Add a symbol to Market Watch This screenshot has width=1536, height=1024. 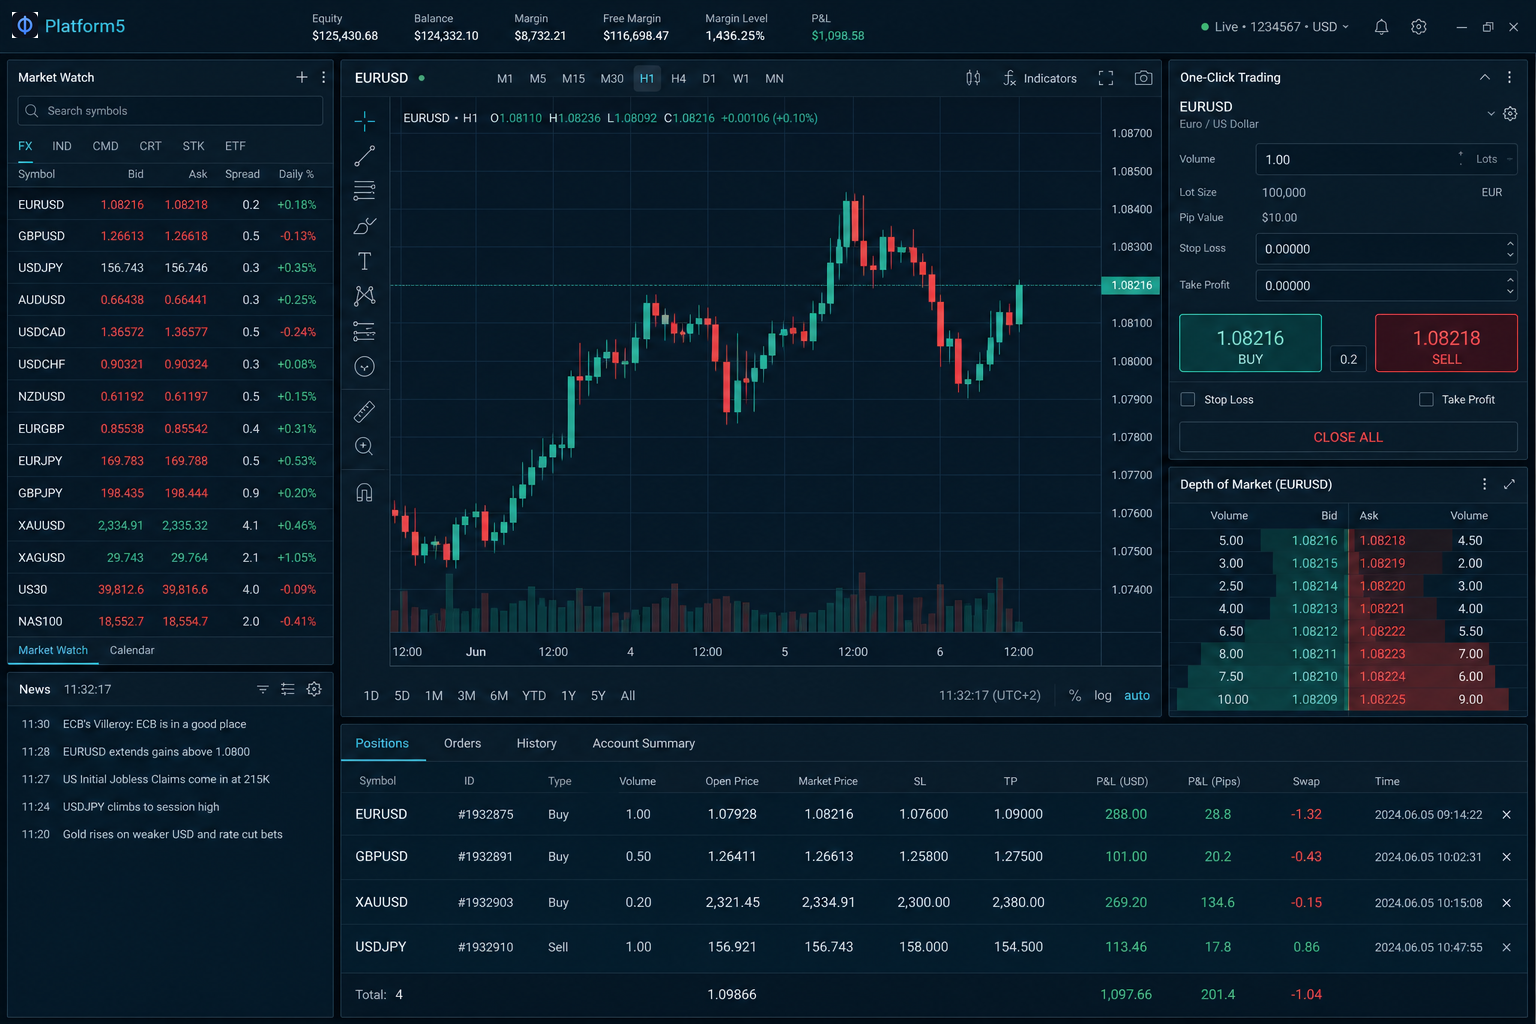[x=302, y=77]
